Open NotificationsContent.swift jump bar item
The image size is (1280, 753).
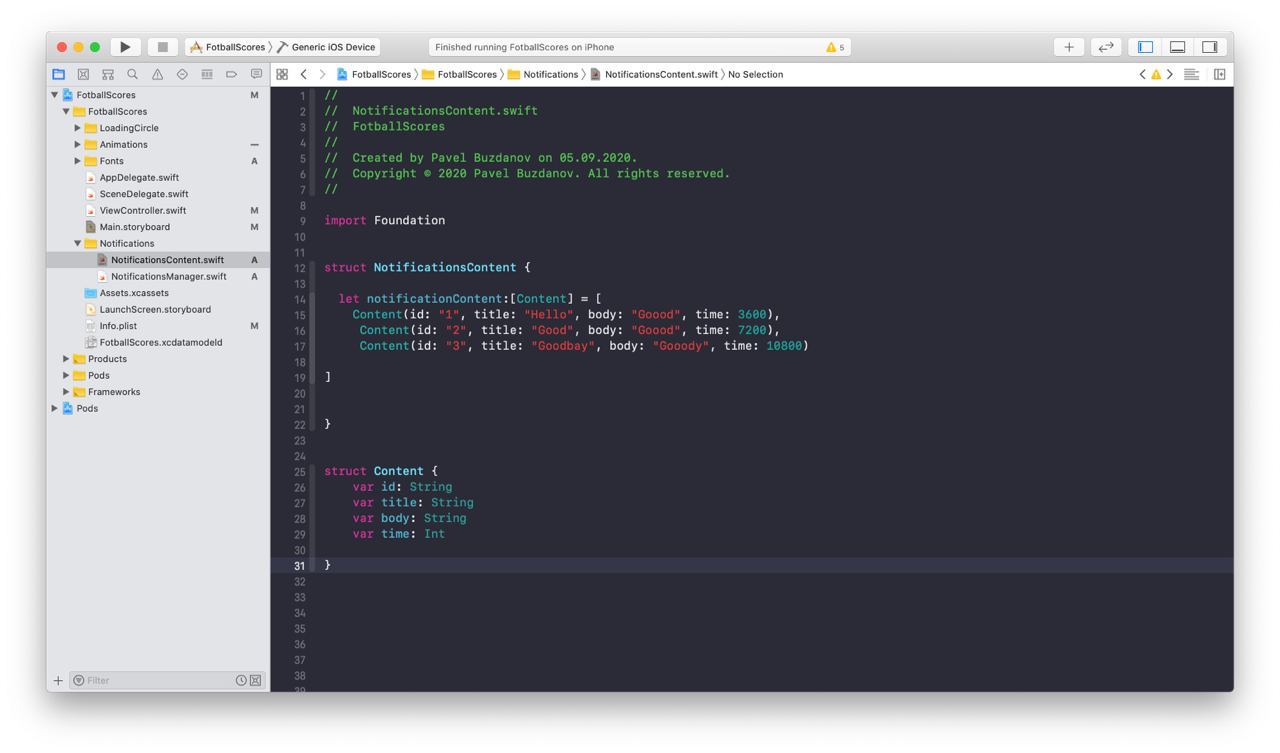click(x=654, y=74)
